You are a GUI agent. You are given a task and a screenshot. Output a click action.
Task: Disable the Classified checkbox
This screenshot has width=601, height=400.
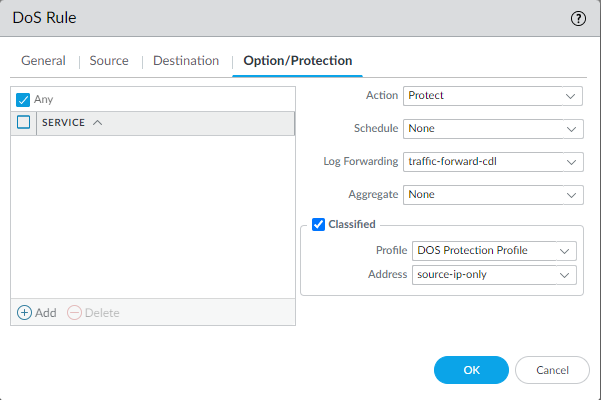click(319, 225)
